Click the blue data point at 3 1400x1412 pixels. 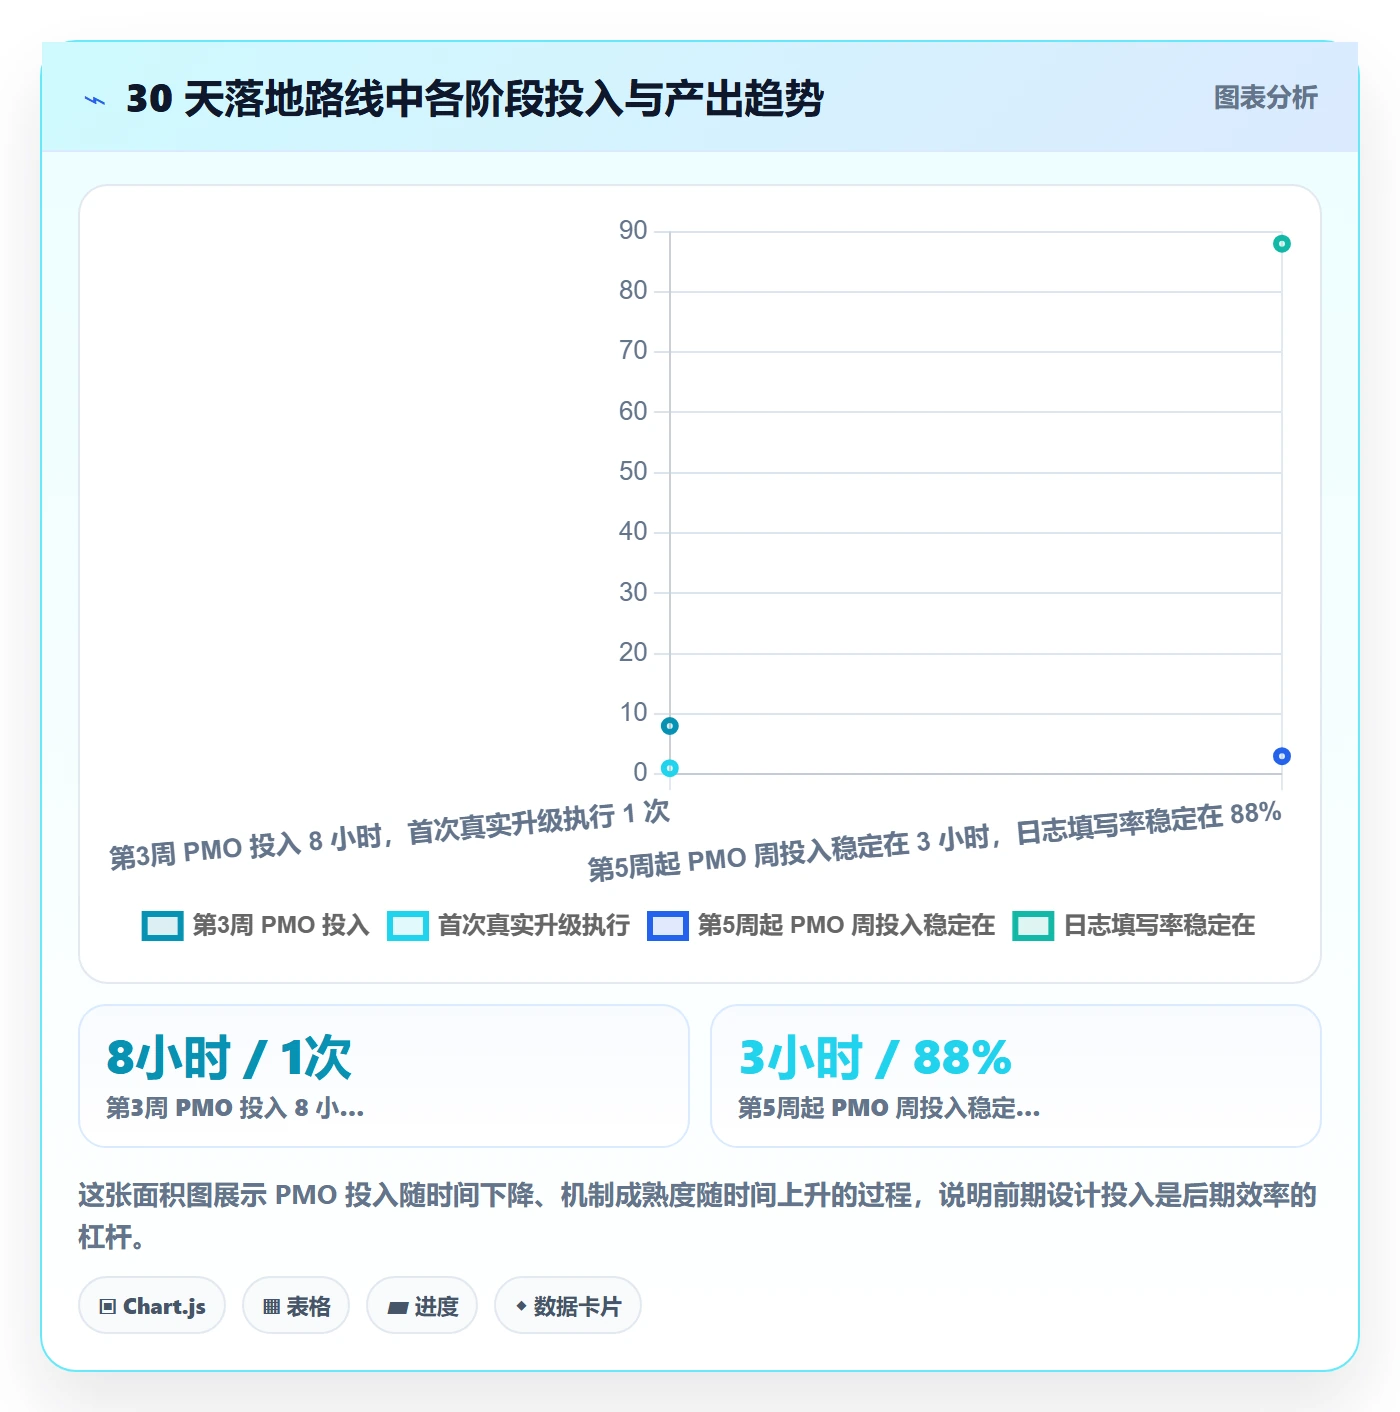tap(1281, 756)
